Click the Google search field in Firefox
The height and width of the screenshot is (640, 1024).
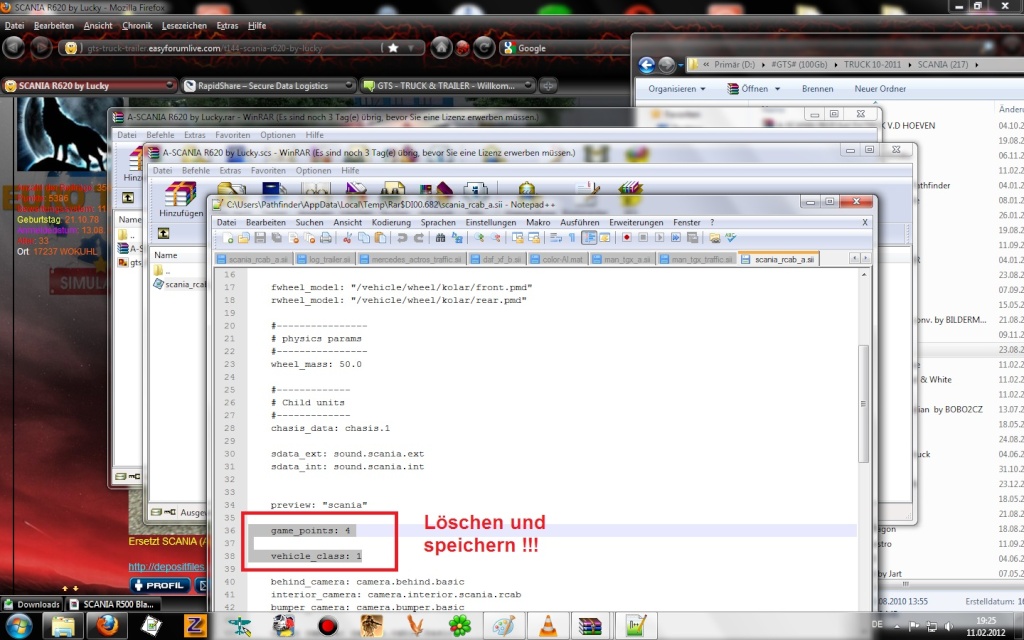[x=567, y=48]
